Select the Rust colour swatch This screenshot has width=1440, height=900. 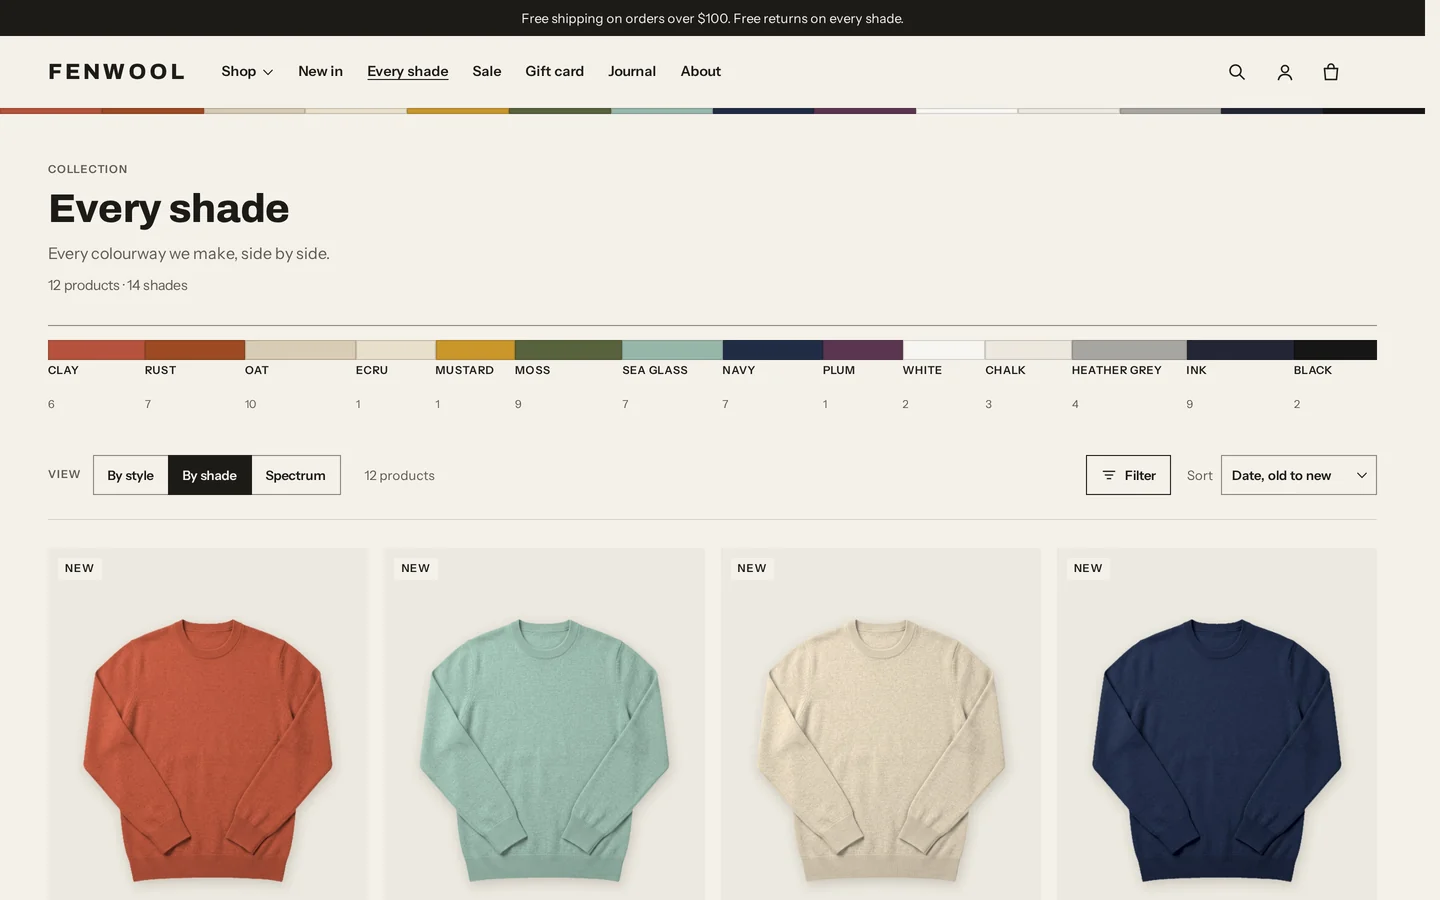coord(195,350)
